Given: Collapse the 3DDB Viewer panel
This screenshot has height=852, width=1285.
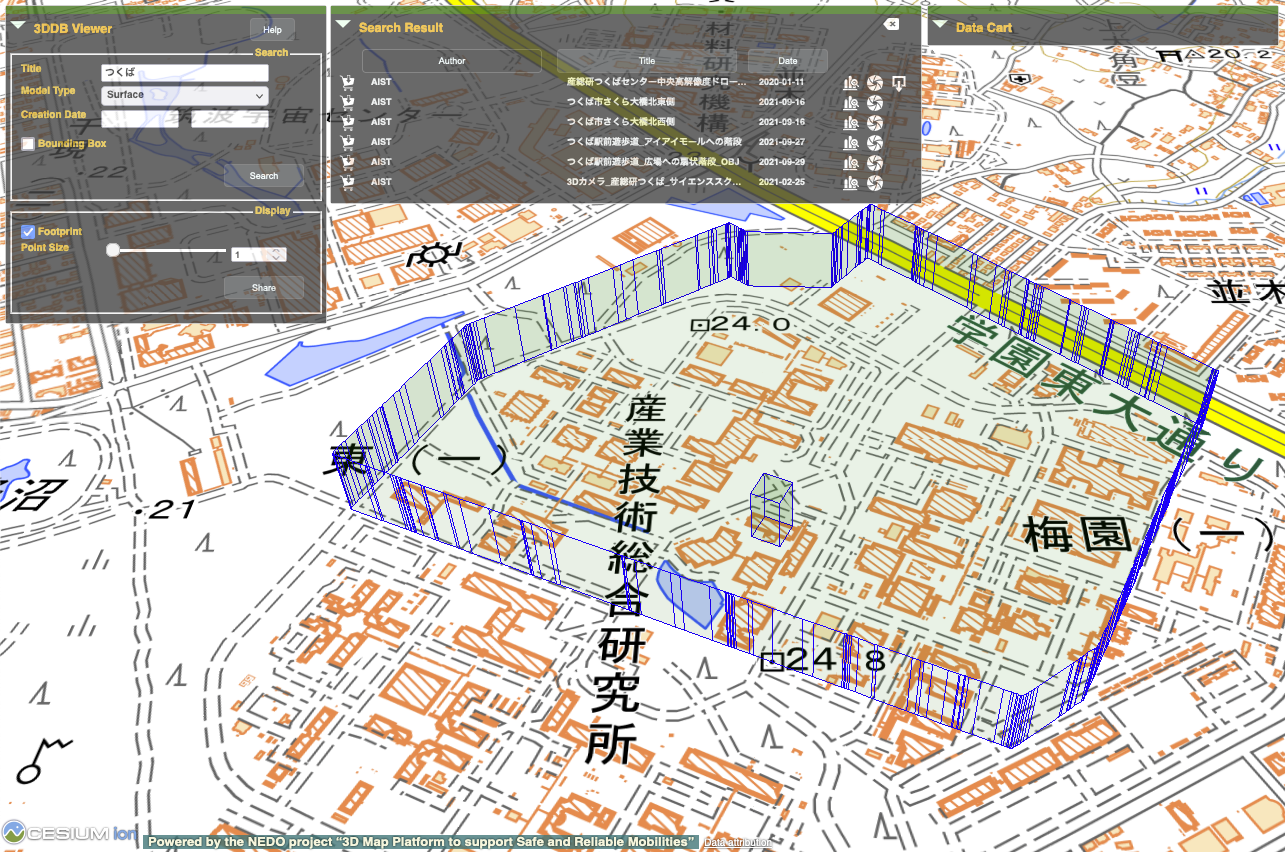Looking at the screenshot, I should (x=19, y=27).
